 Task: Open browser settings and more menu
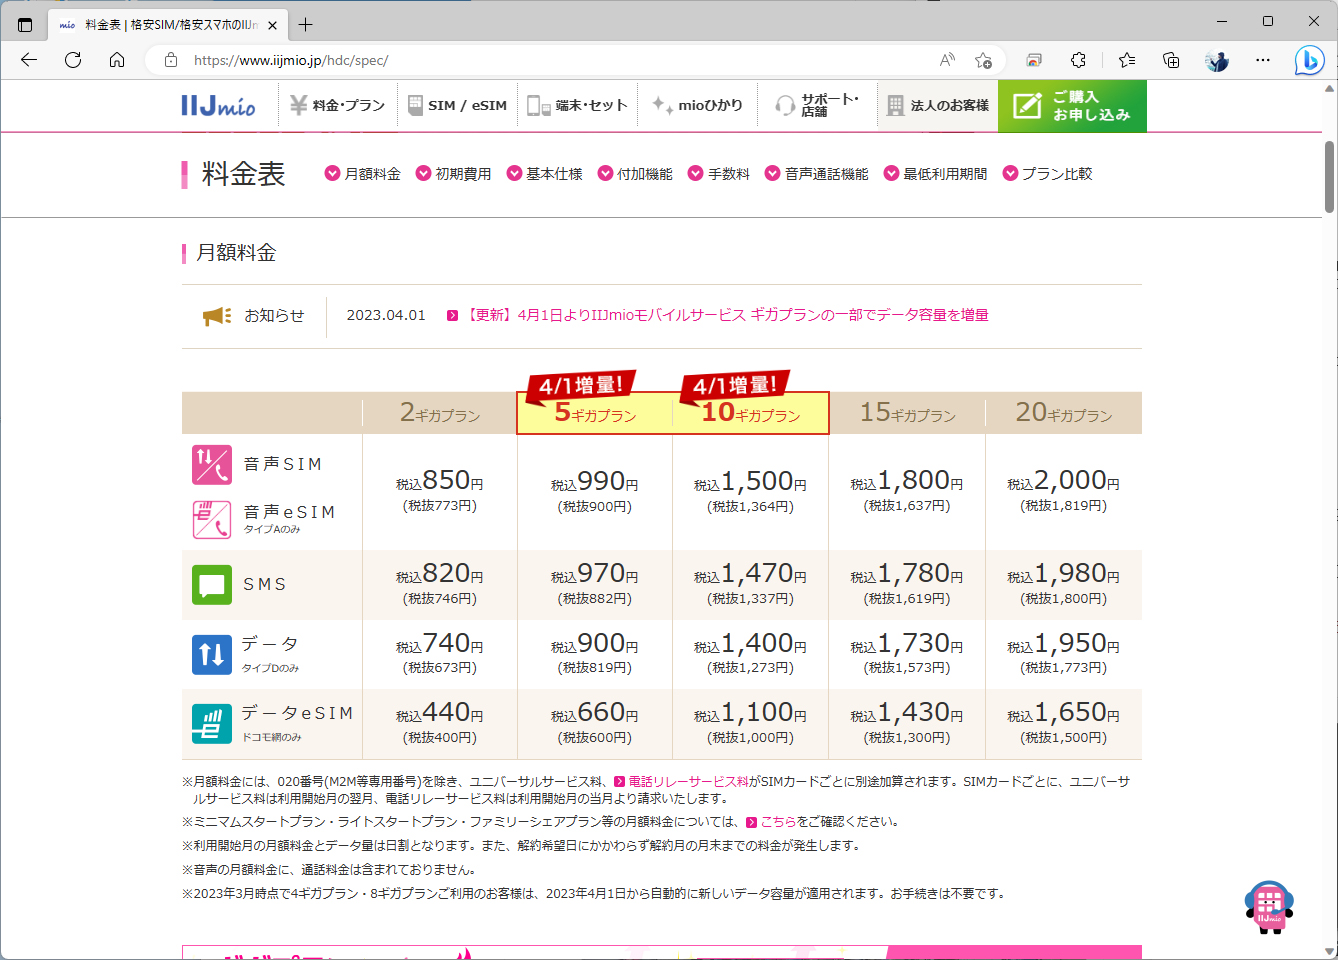1263,60
